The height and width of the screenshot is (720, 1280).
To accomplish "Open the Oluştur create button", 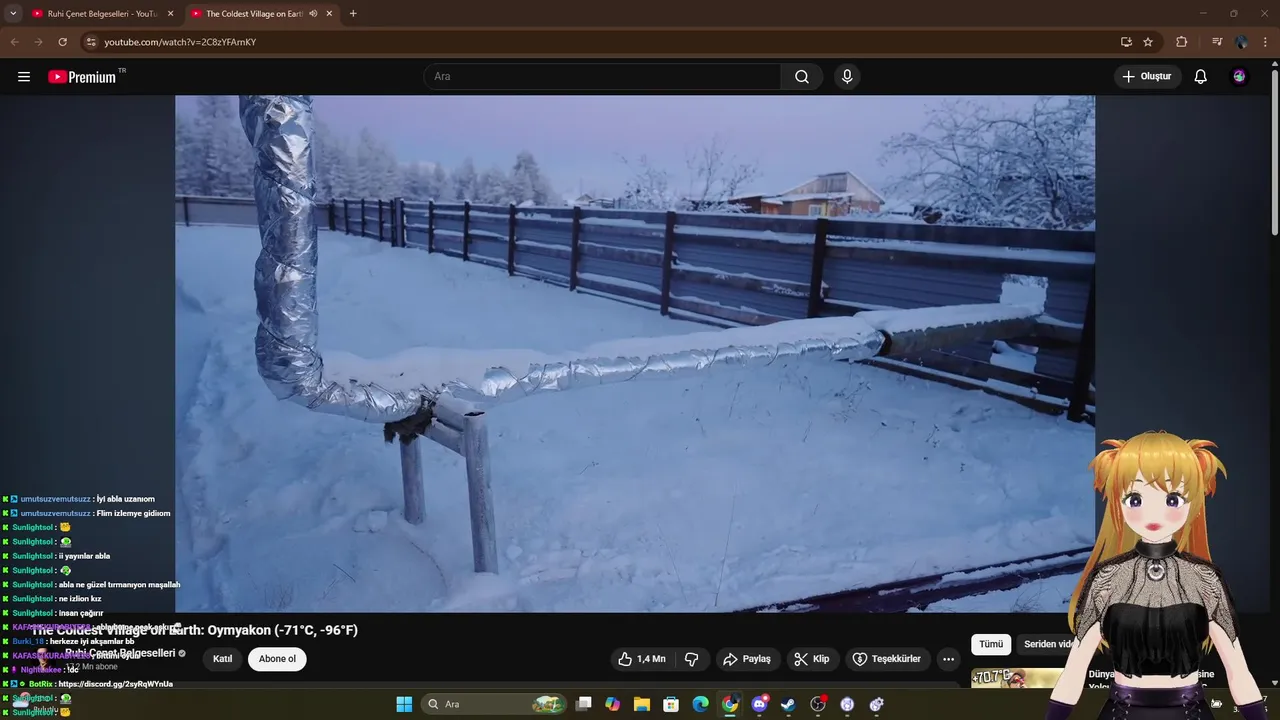I will 1148,77.
